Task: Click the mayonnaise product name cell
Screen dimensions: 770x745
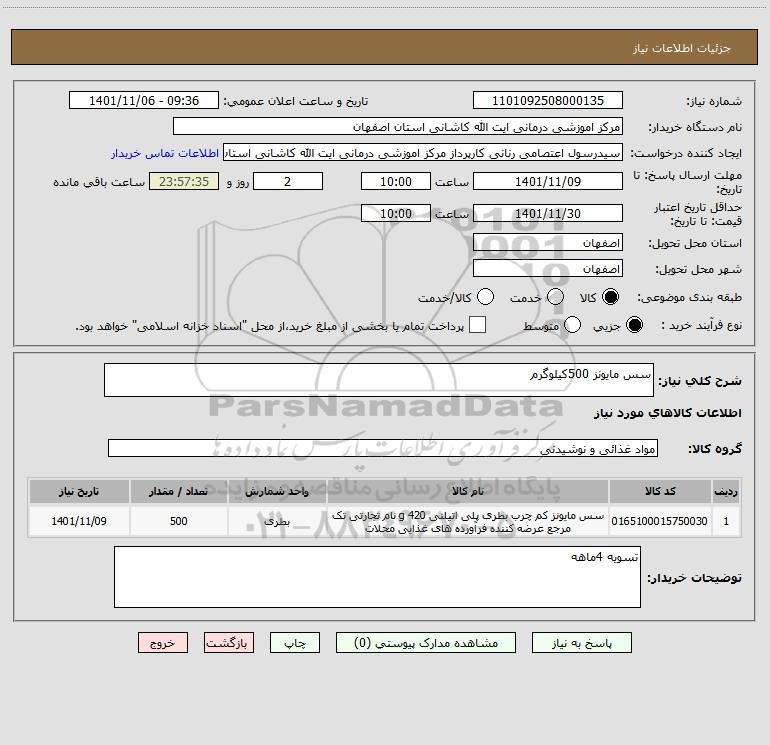Action: 468,521
